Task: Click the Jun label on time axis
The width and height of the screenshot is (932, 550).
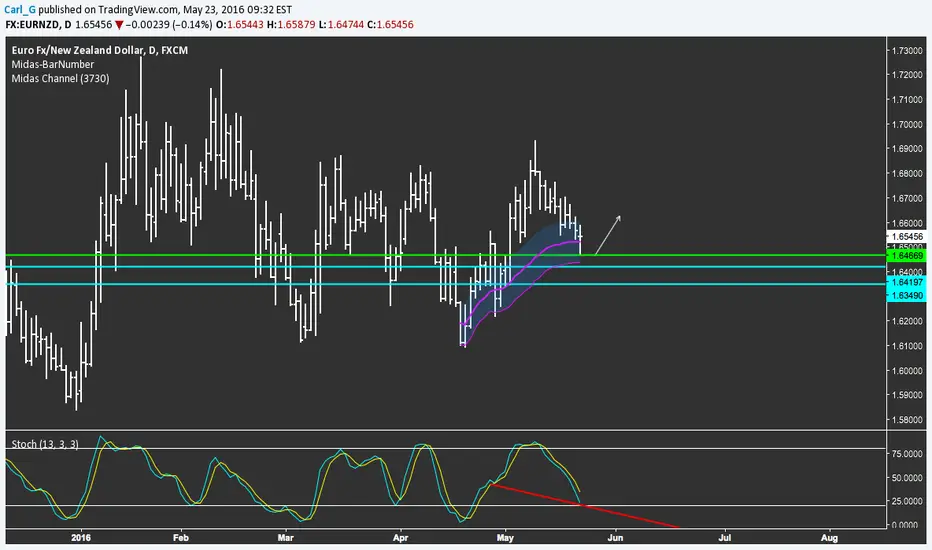Action: tap(615, 538)
